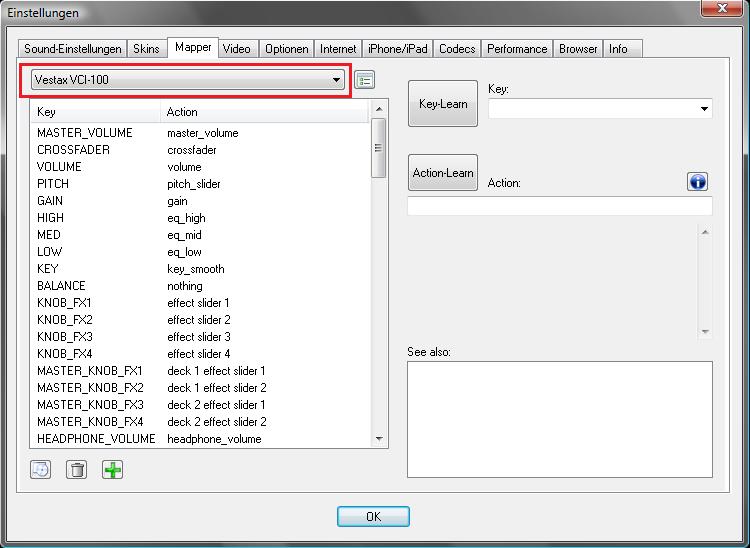
Task: Confirm settings with the OK button
Action: (373, 517)
